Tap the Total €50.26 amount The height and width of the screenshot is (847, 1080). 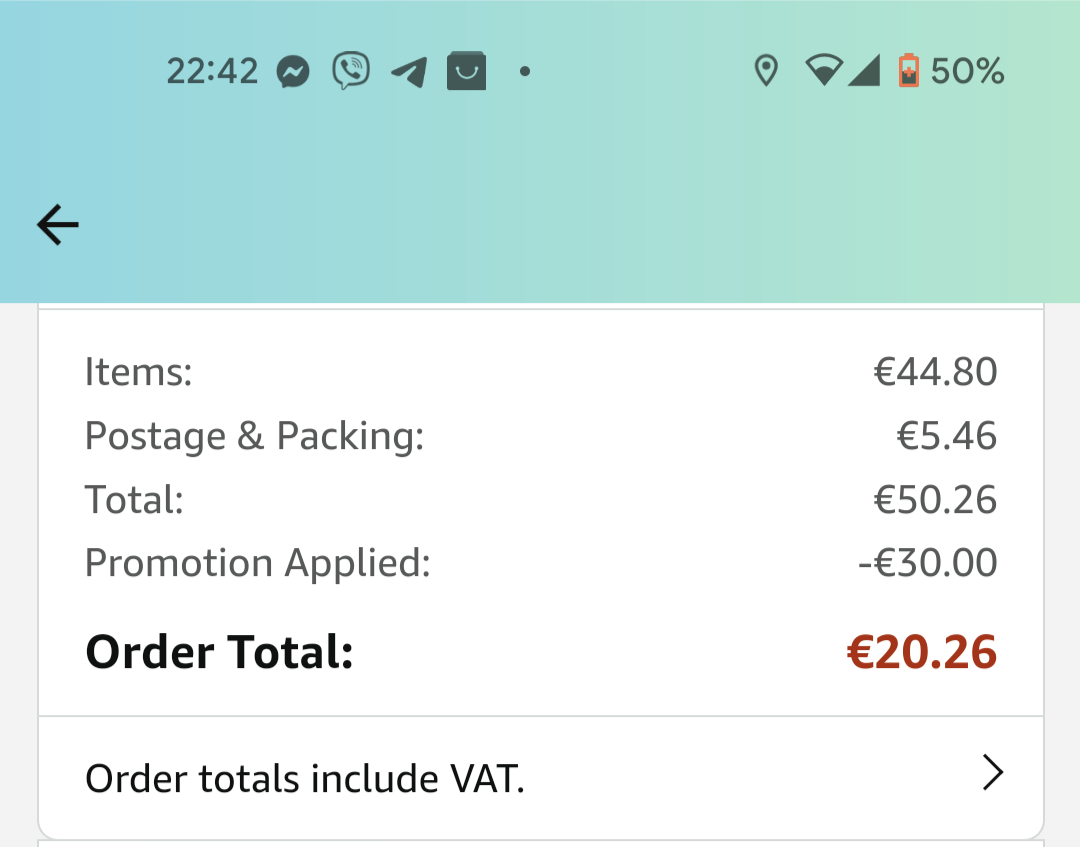click(935, 499)
